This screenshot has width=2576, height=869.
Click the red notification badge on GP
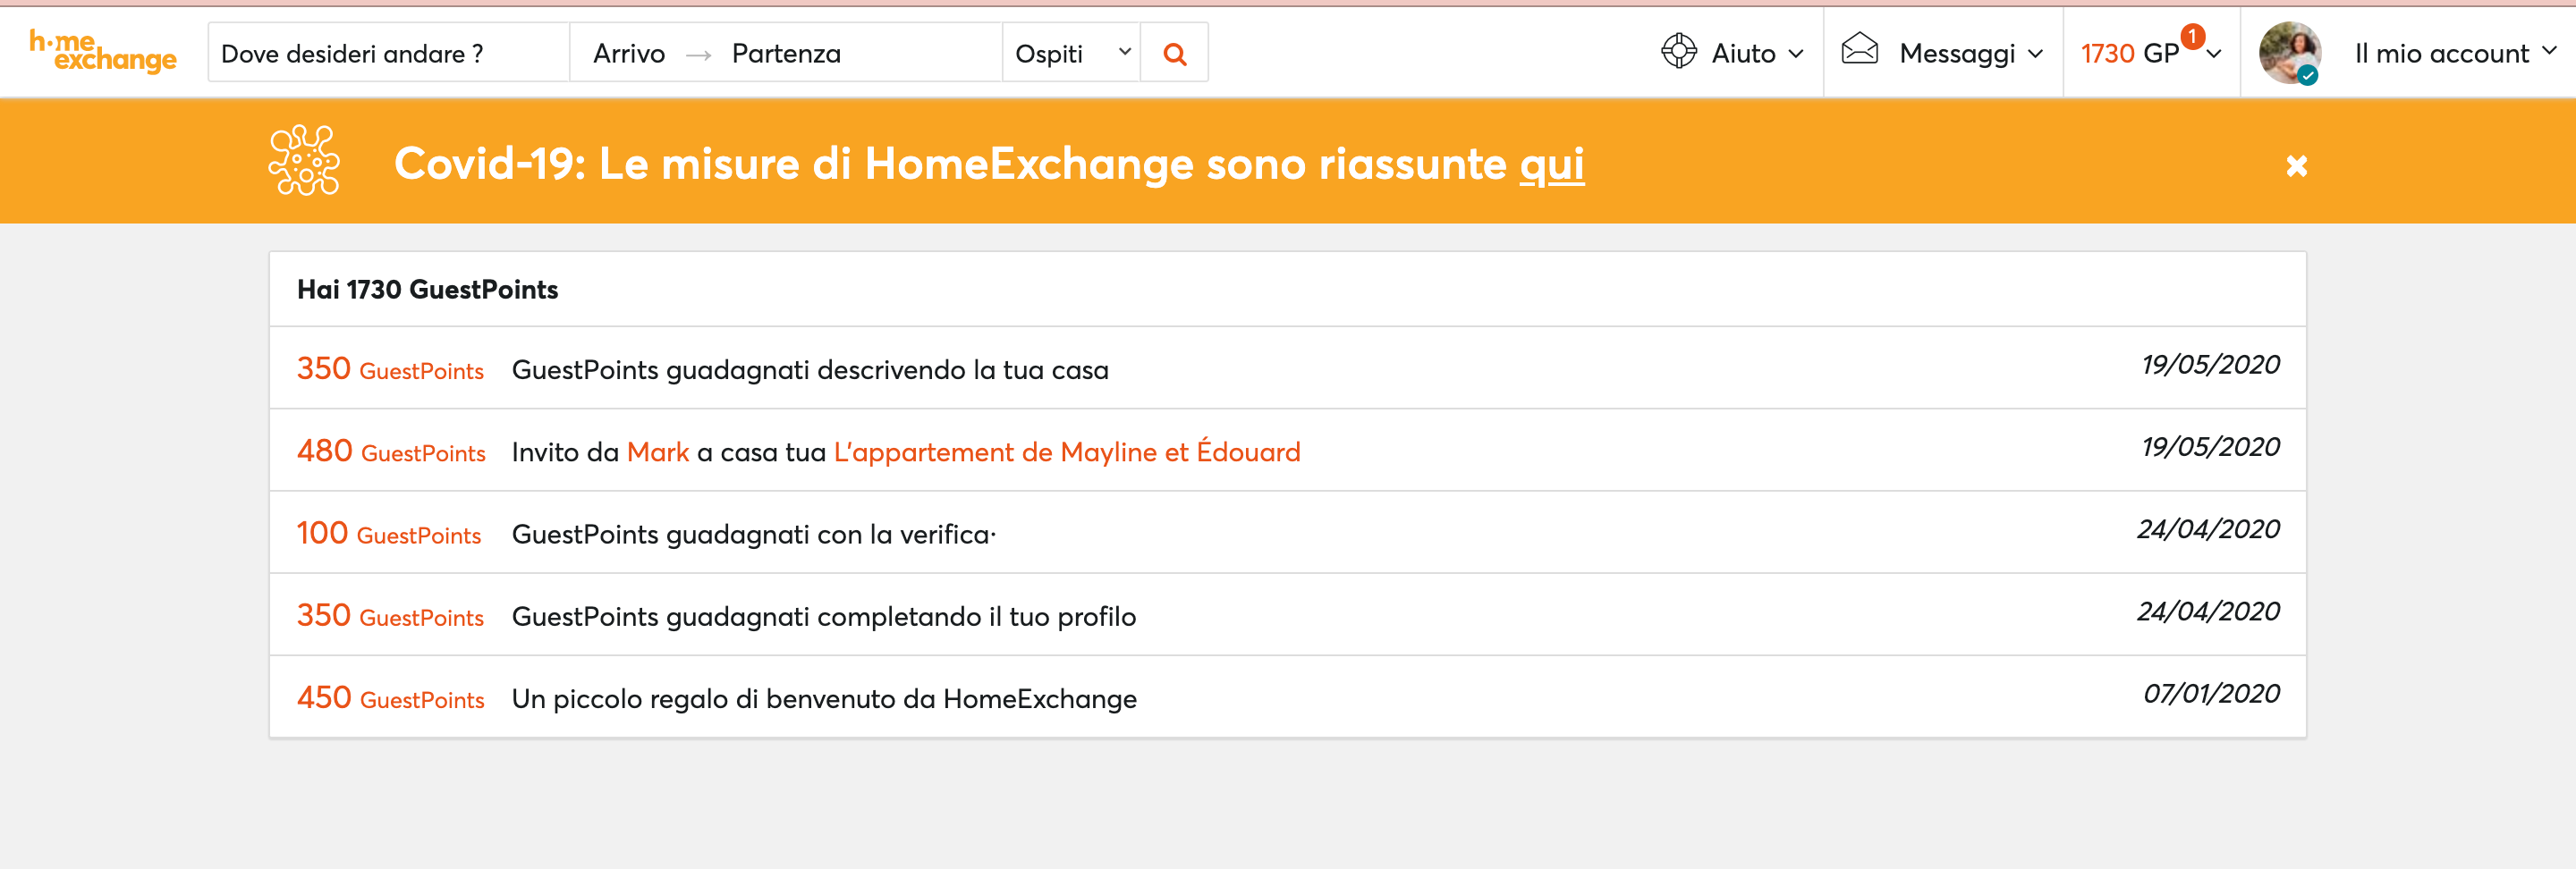point(2193,36)
